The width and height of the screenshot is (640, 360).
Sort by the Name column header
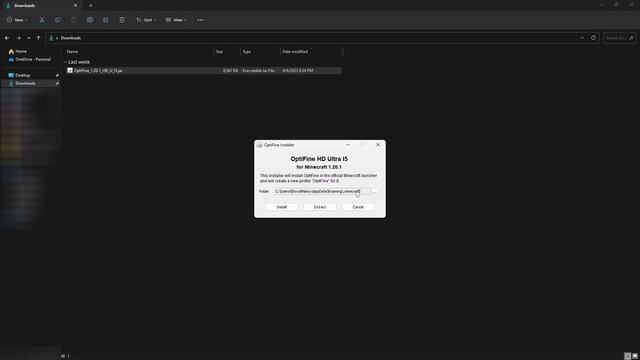click(72, 52)
